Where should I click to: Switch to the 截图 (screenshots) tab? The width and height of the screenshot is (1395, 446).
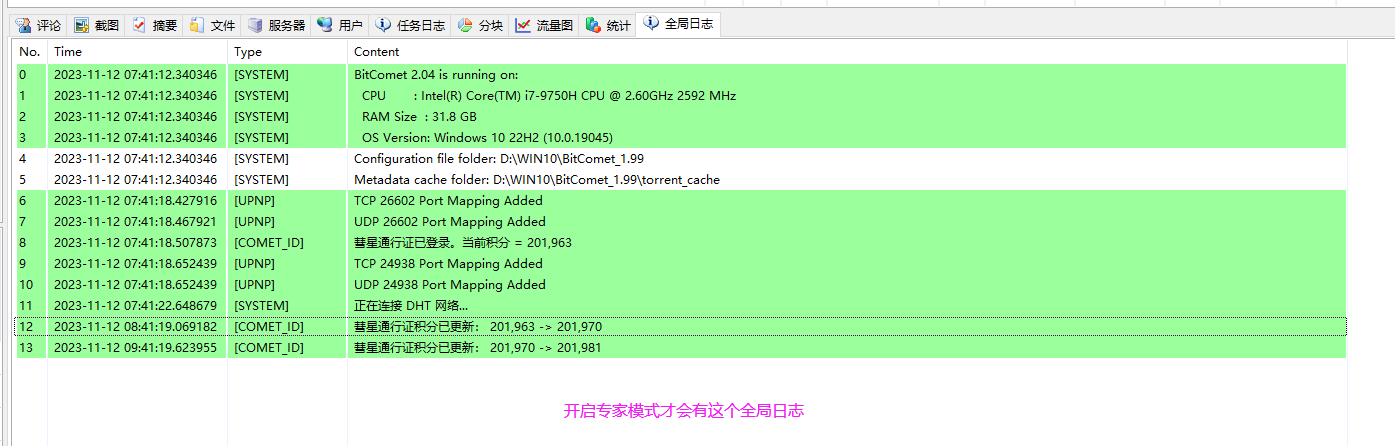pos(97,26)
